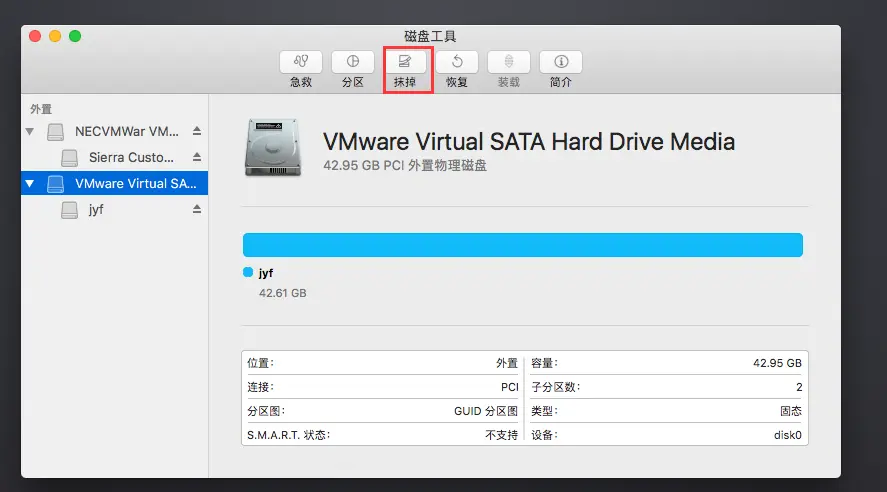Image resolution: width=887 pixels, height=492 pixels.
Task: Click the S.M.A.R.T. 状态 value 不支持
Action: pyautogui.click(x=501, y=435)
